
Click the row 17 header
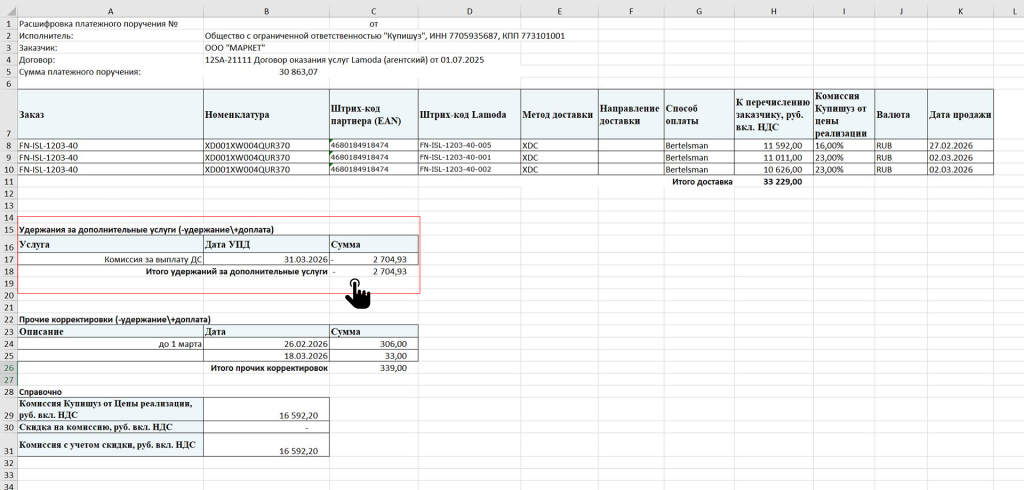pyautogui.click(x=9, y=258)
